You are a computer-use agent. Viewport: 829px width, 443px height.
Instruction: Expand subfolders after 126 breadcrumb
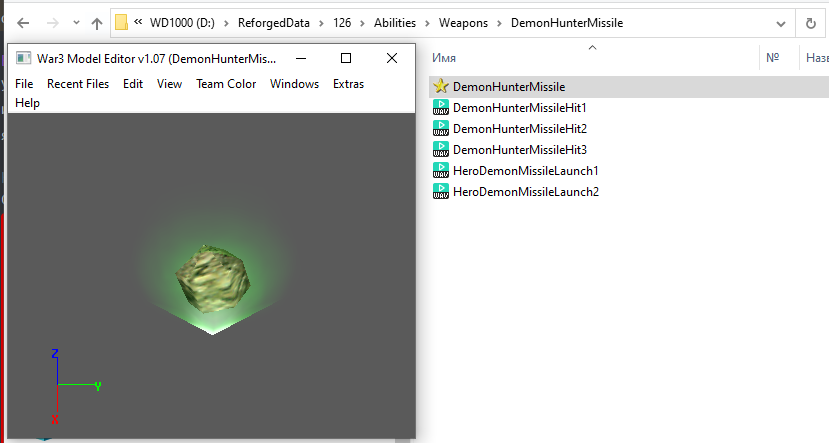[x=362, y=23]
